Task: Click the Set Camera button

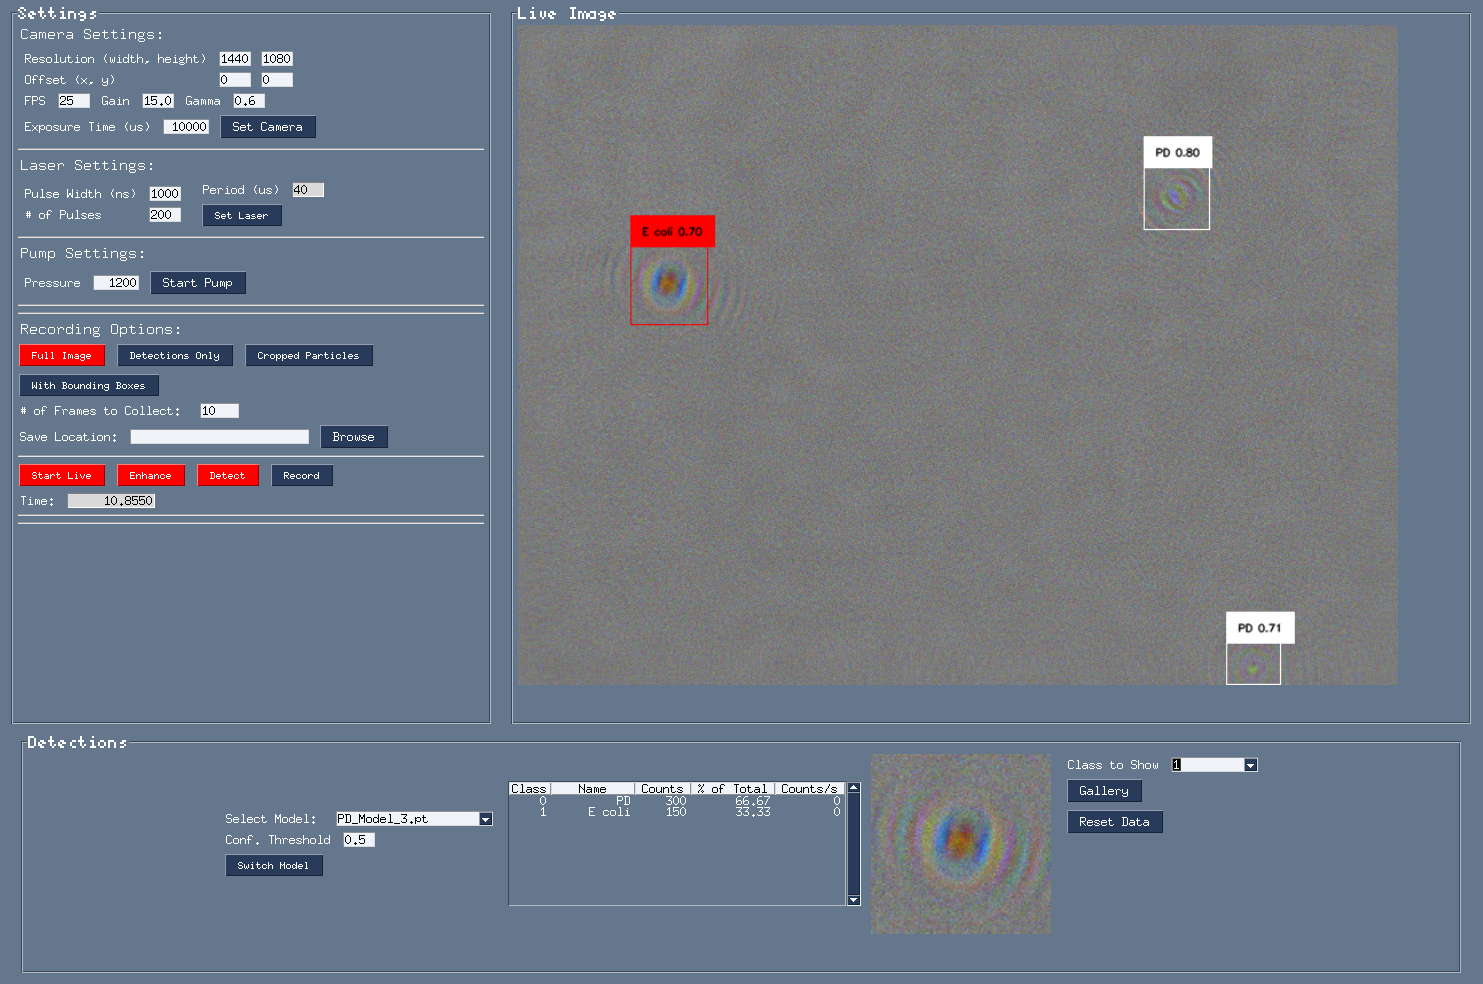Action: click(x=267, y=127)
